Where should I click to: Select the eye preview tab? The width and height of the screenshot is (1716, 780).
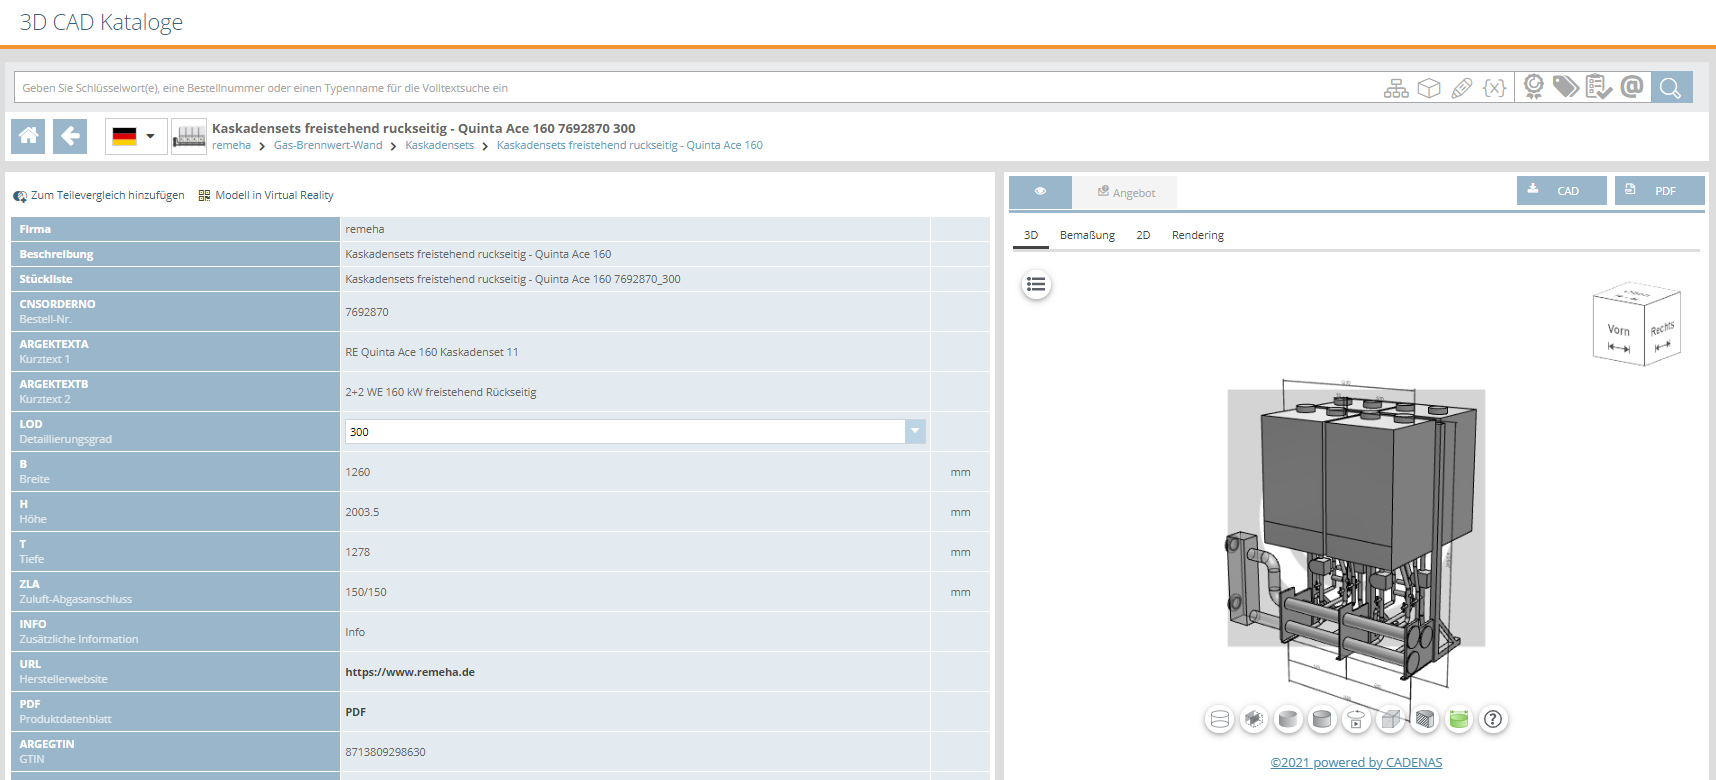point(1040,191)
